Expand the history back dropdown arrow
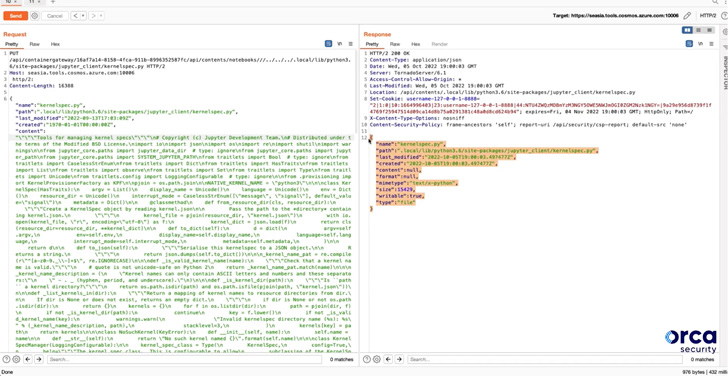 (x=84, y=16)
